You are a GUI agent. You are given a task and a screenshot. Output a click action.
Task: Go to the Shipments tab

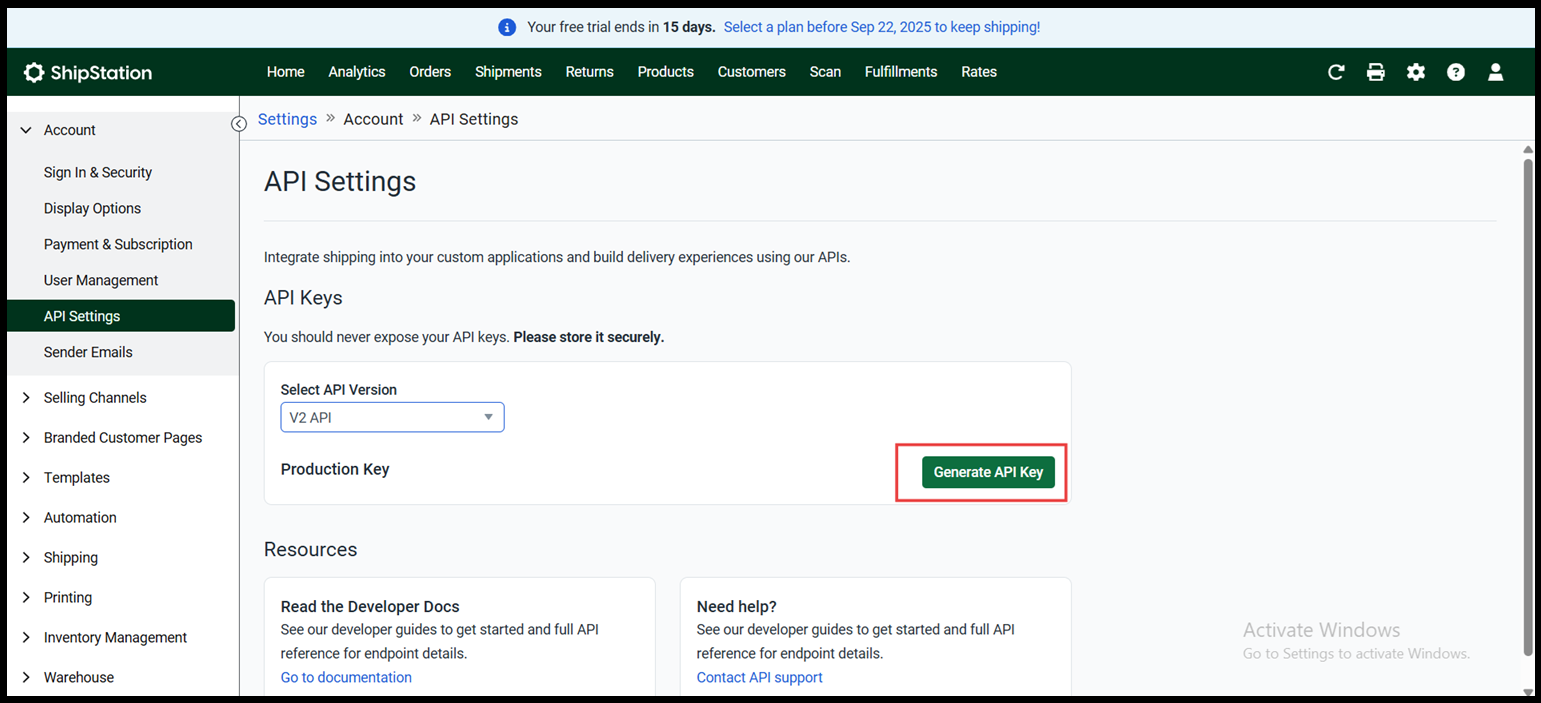[508, 72]
